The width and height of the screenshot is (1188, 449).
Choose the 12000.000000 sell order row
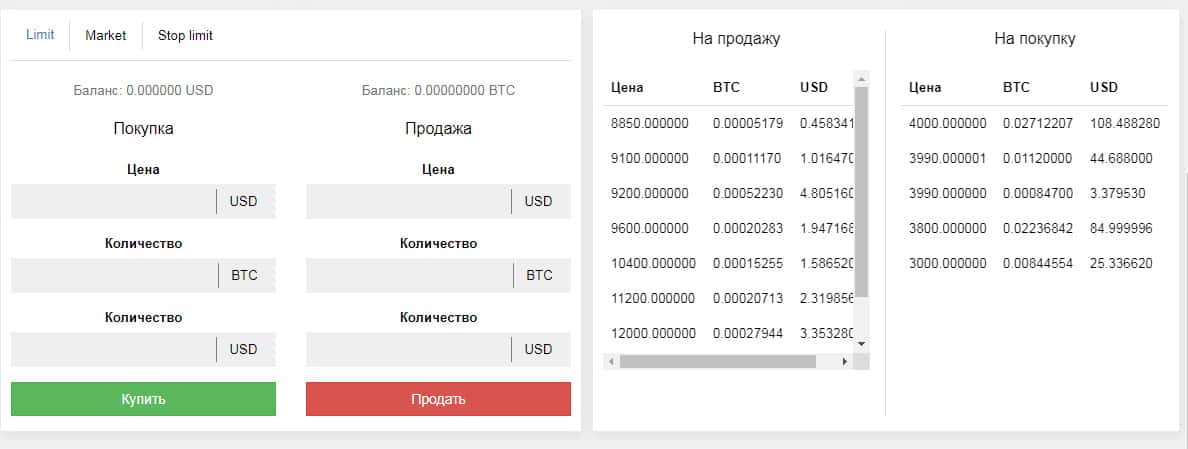coord(730,333)
